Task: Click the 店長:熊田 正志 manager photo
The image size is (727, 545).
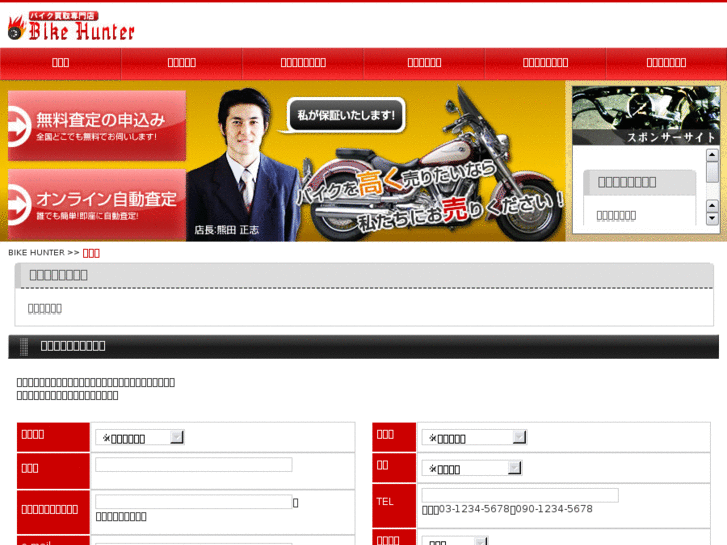Action: tap(243, 165)
